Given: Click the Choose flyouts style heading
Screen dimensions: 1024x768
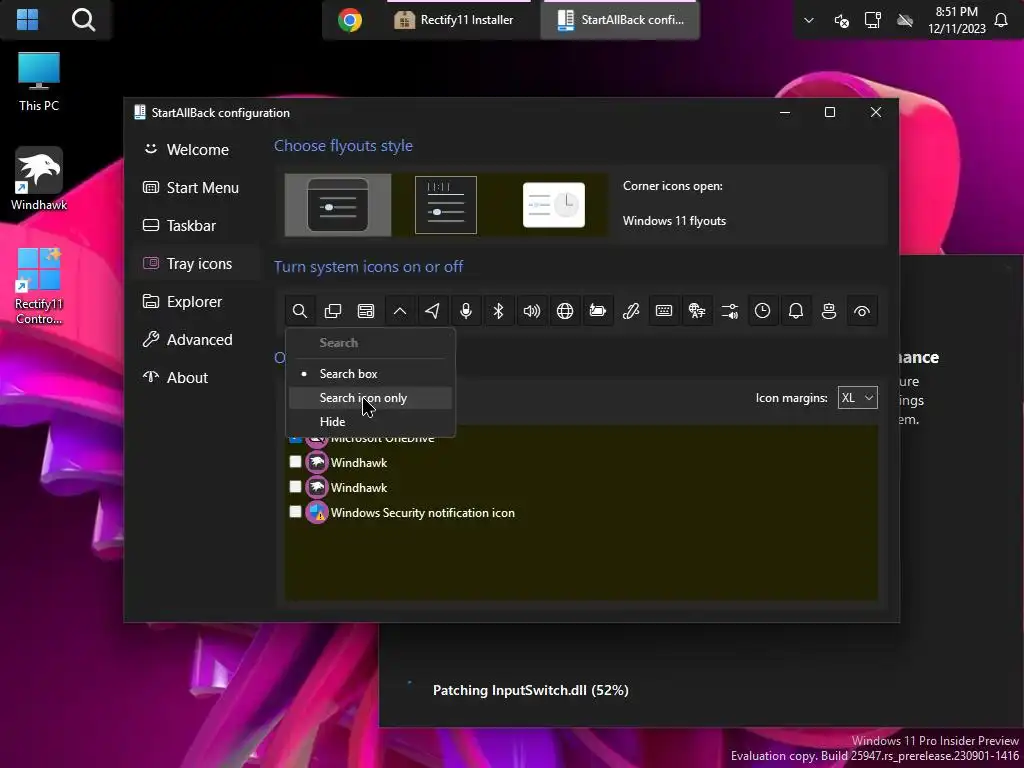Looking at the screenshot, I should (x=343, y=146).
